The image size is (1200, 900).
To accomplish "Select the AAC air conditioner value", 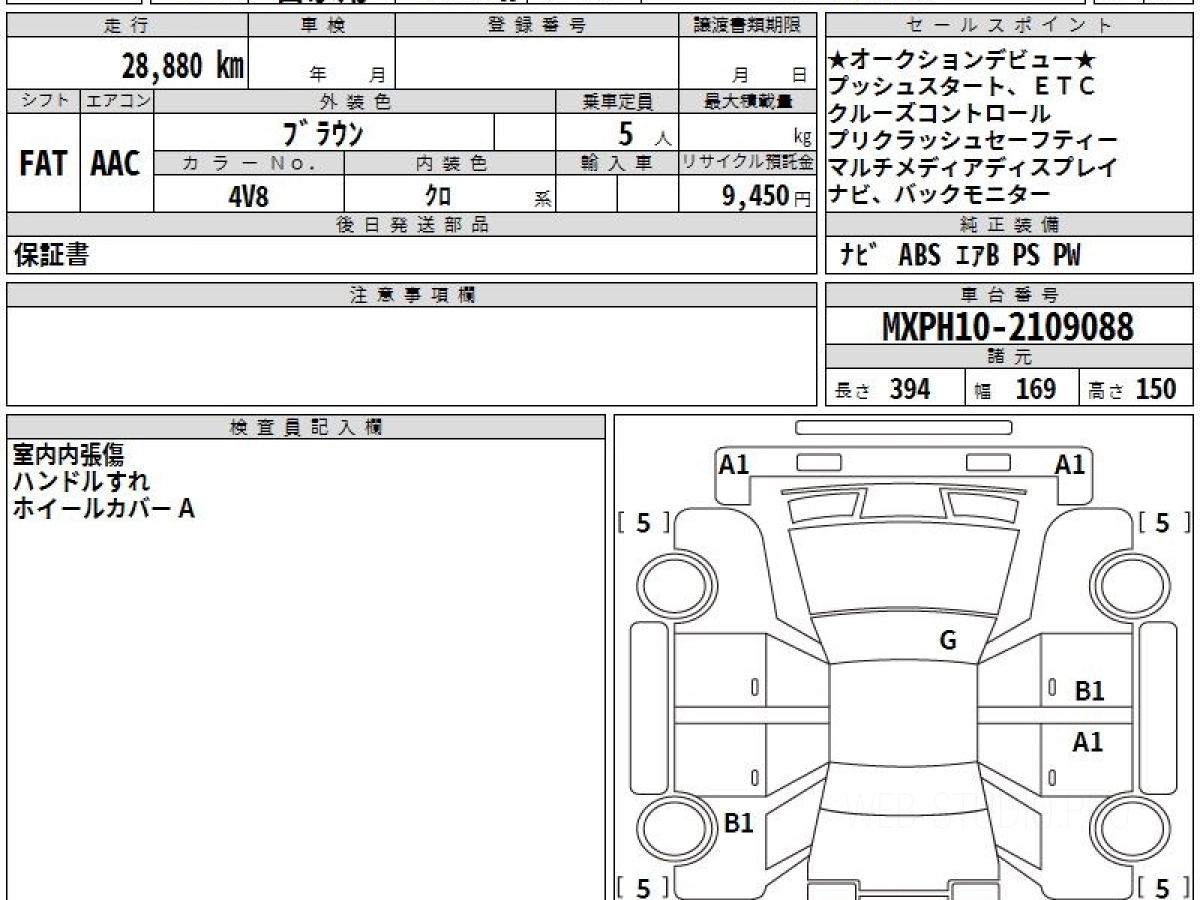I will 116,163.
